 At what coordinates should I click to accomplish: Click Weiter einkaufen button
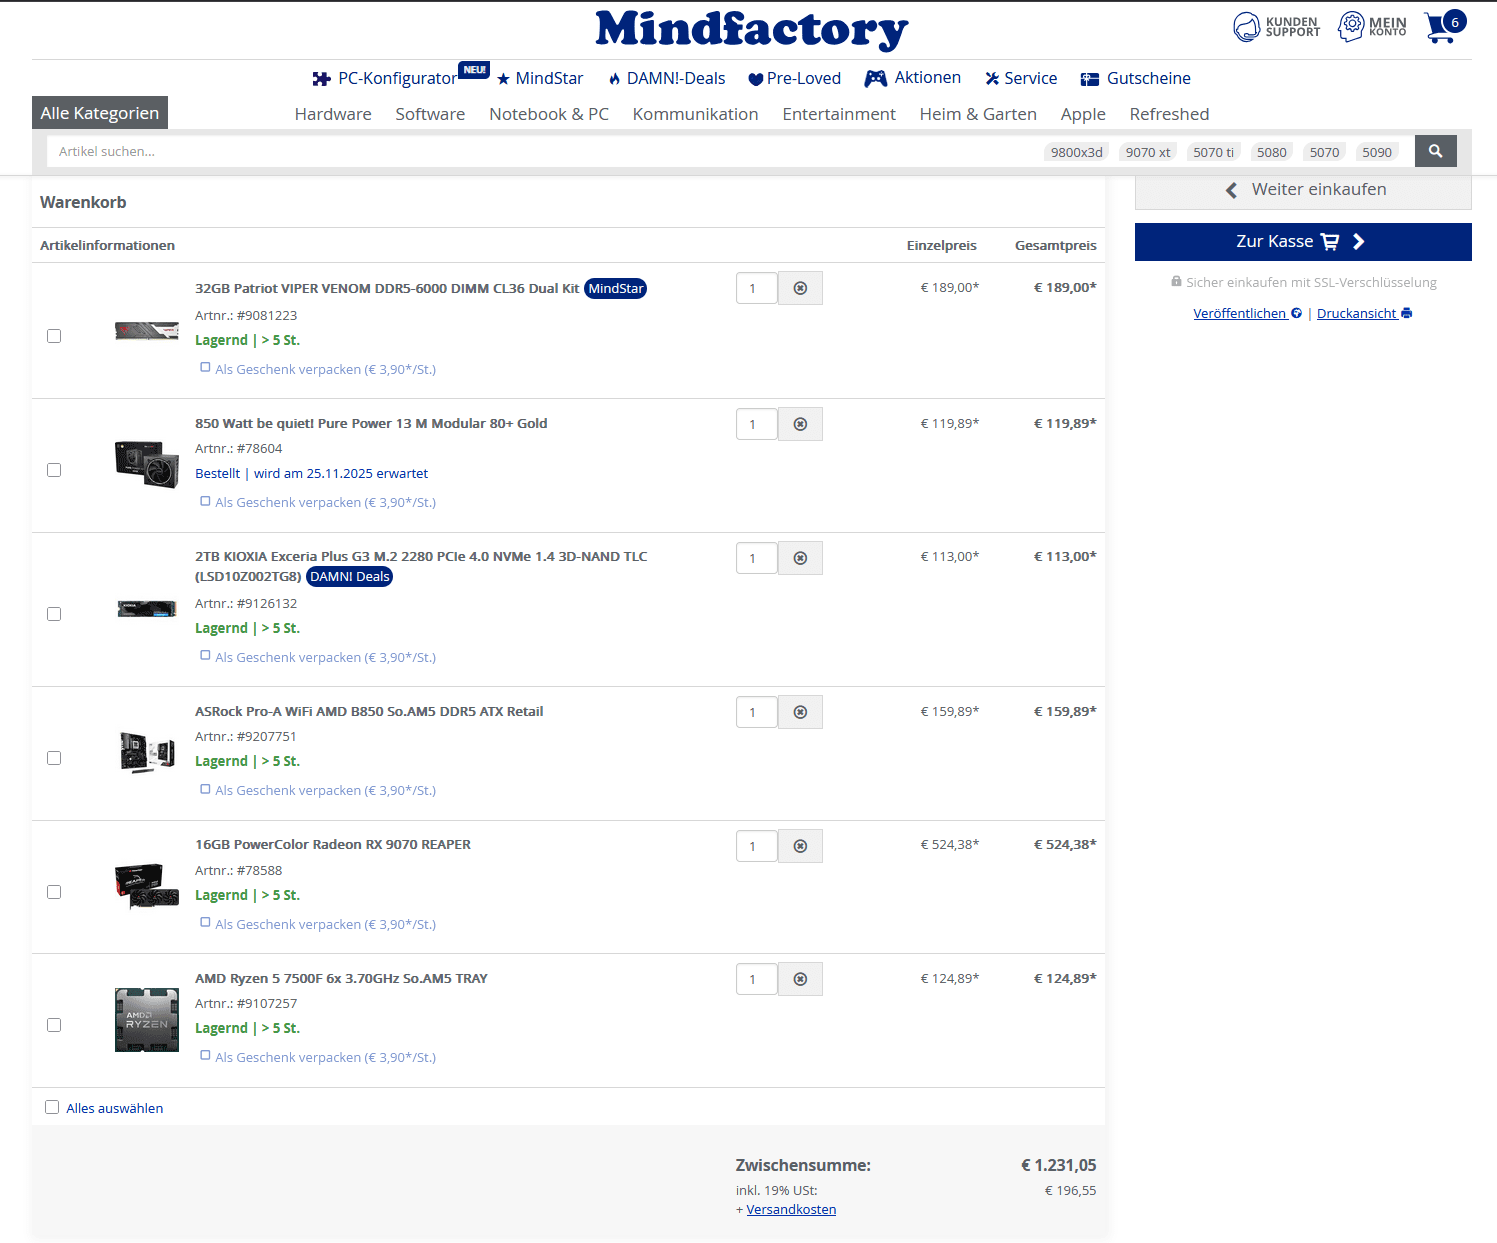1303,190
